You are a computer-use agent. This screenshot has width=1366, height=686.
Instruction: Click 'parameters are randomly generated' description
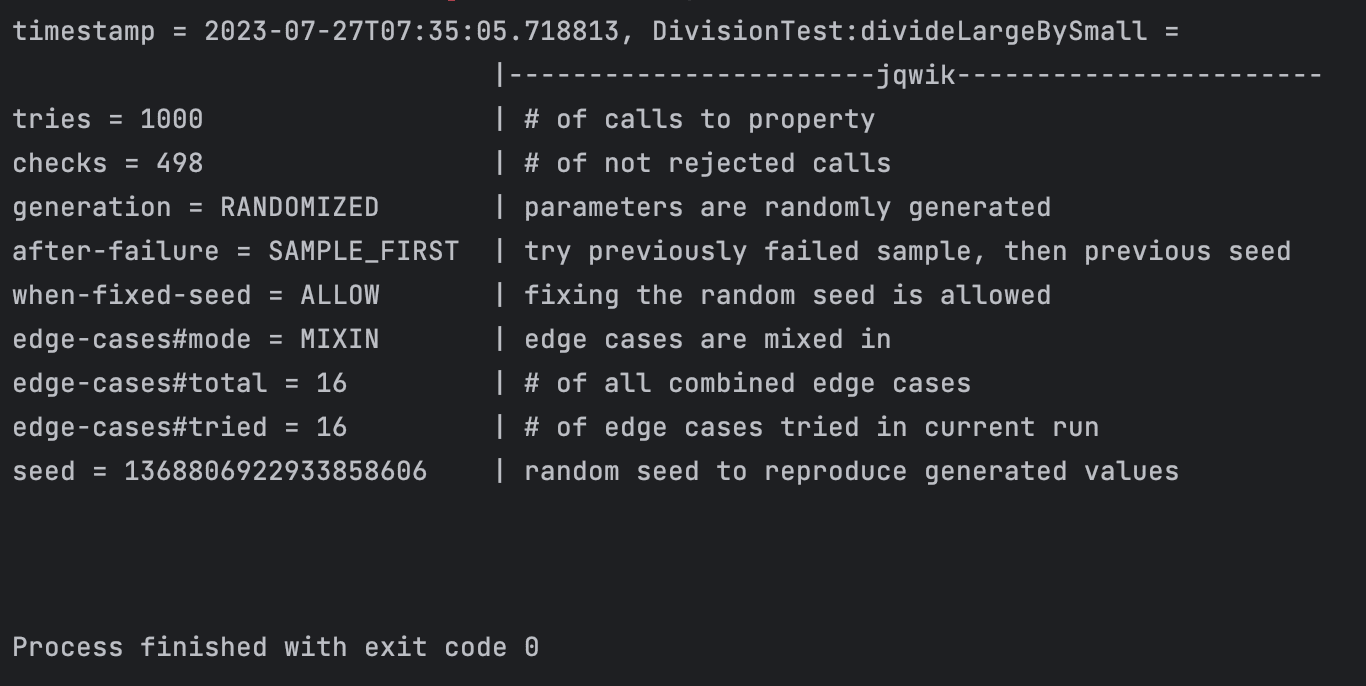[788, 207]
